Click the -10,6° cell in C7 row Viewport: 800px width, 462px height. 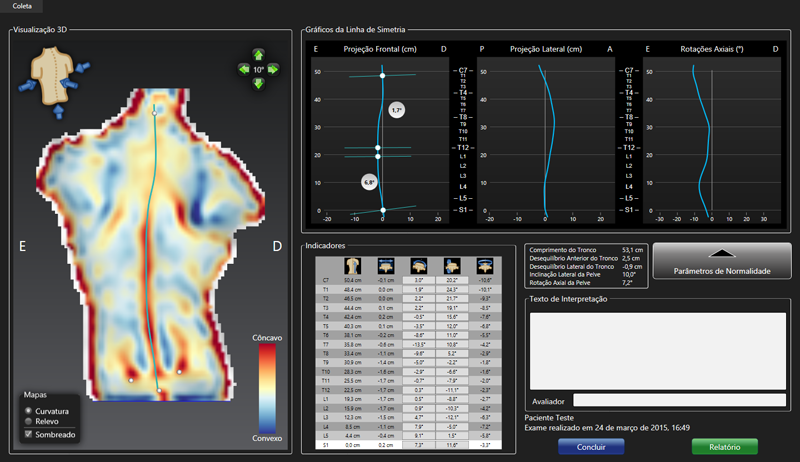(x=485, y=280)
